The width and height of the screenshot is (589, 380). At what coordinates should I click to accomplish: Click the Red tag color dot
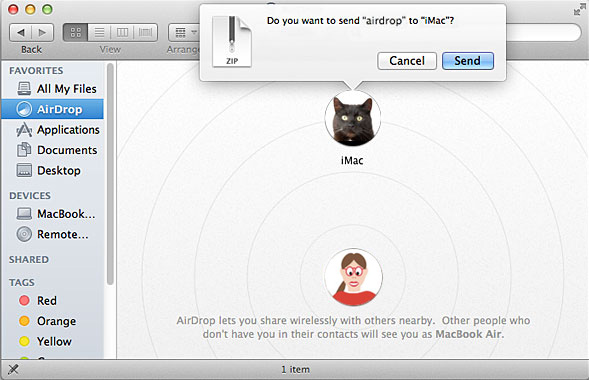pos(24,300)
